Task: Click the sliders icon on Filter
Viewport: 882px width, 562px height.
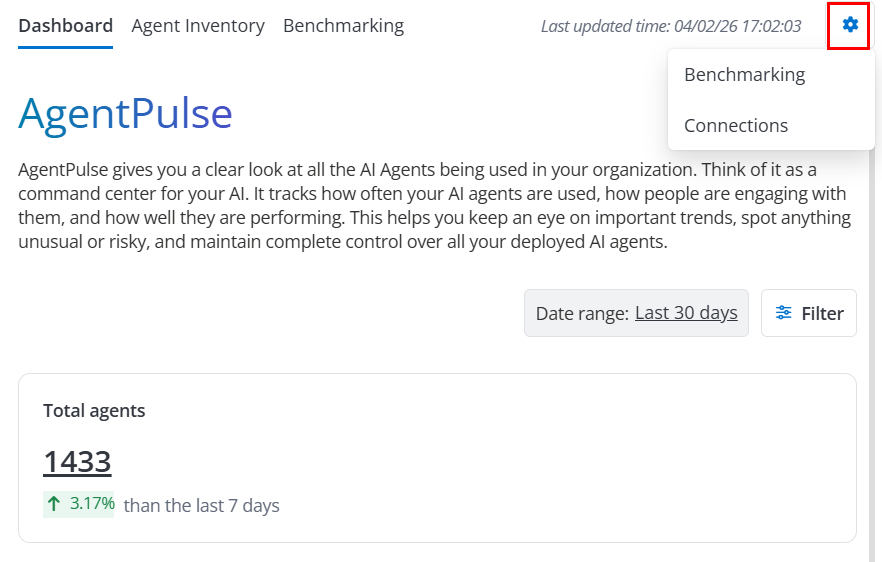Action: pos(784,313)
